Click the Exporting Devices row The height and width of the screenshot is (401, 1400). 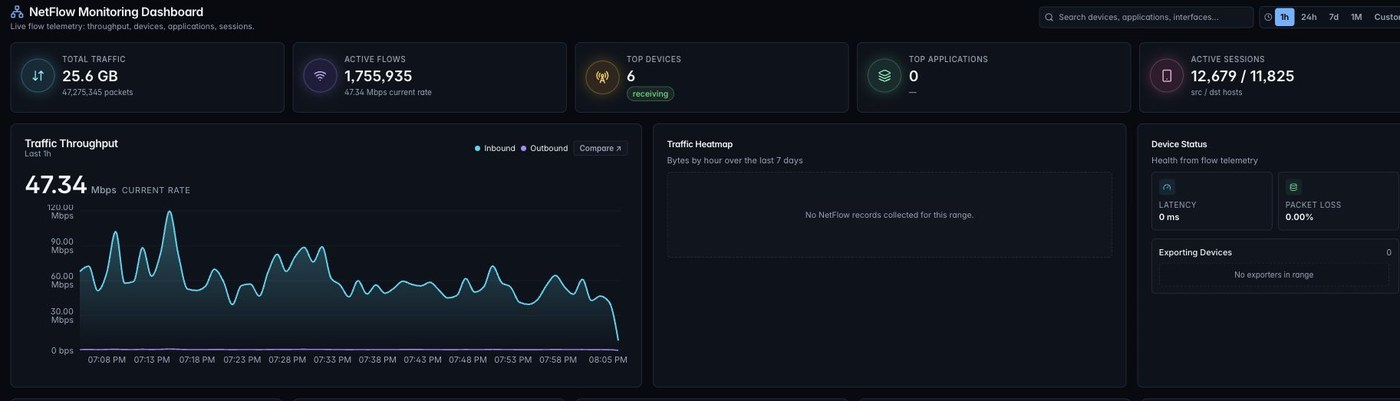point(1275,252)
